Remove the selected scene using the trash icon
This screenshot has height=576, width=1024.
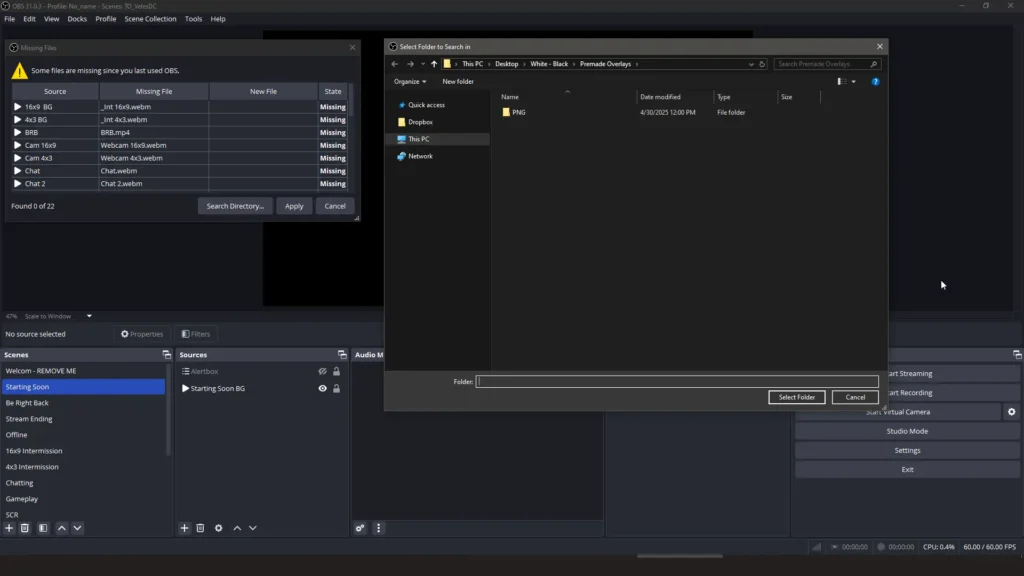pyautogui.click(x=26, y=528)
